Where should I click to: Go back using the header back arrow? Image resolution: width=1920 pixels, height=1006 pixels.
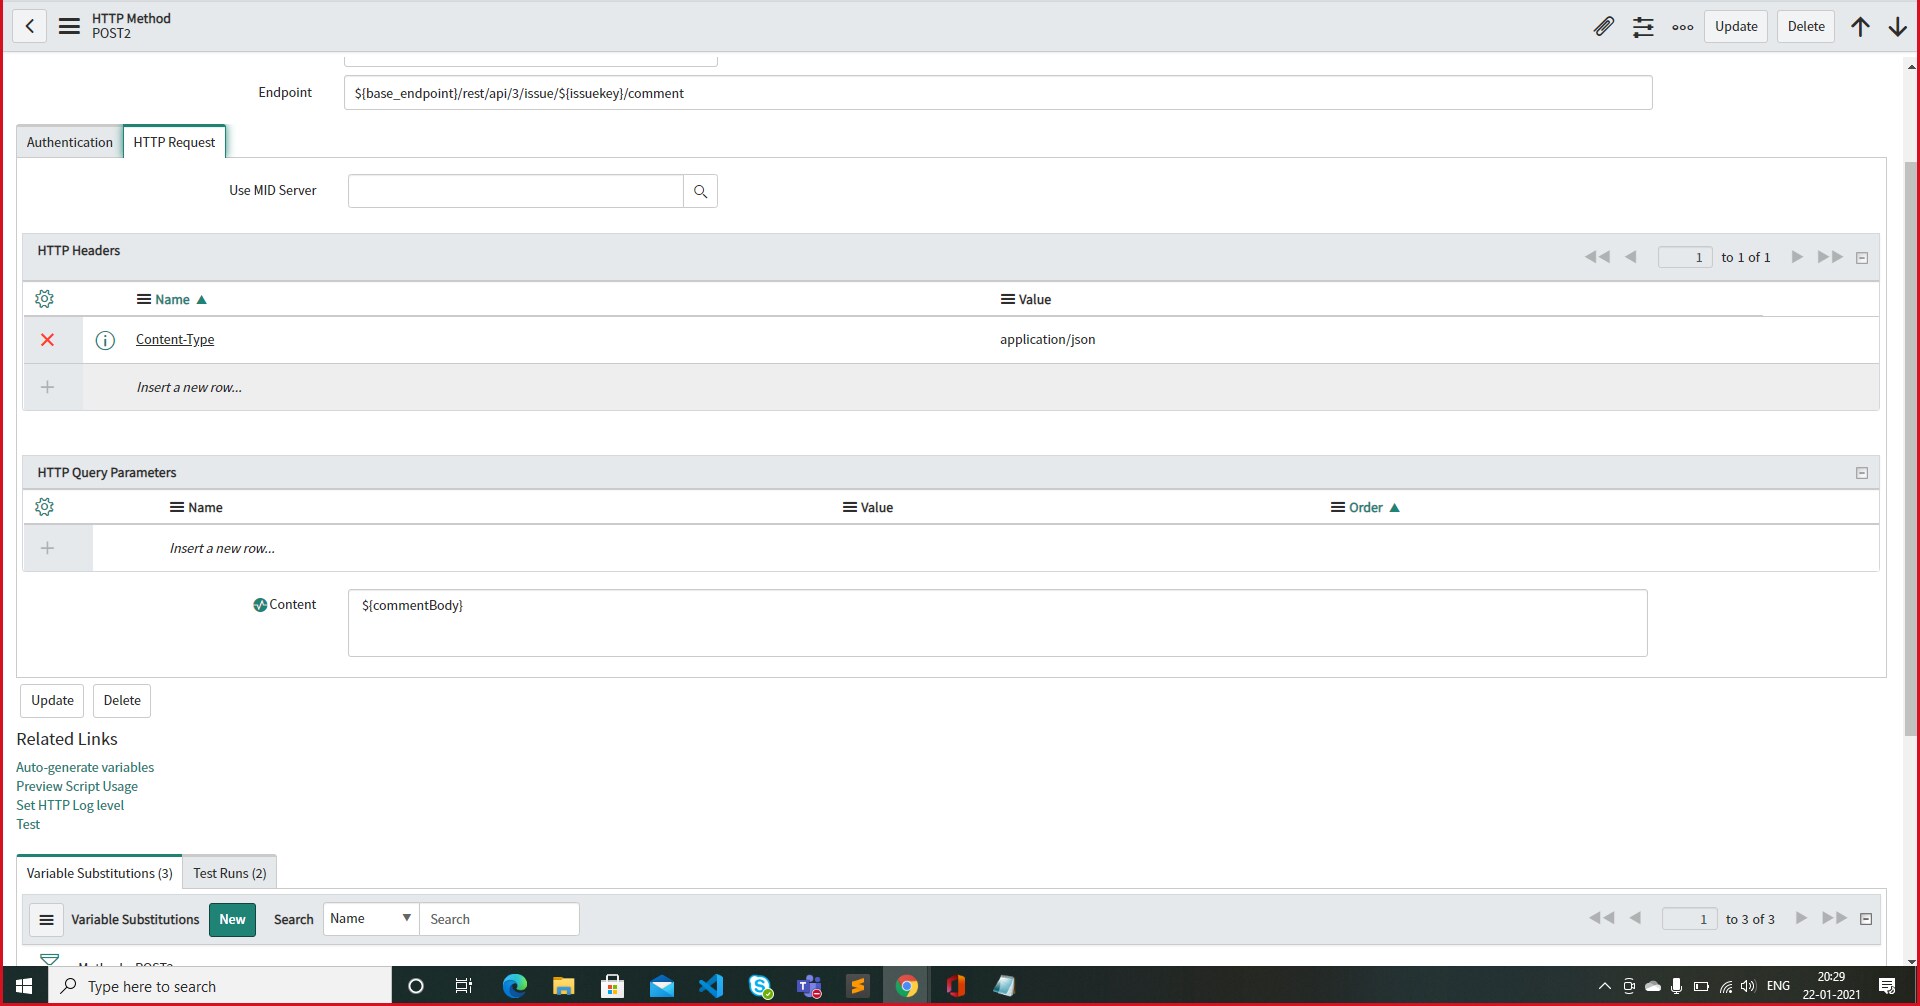pyautogui.click(x=30, y=26)
